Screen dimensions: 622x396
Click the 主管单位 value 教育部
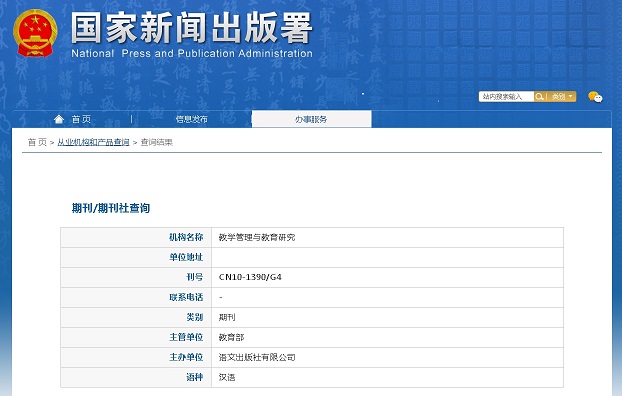pos(231,338)
